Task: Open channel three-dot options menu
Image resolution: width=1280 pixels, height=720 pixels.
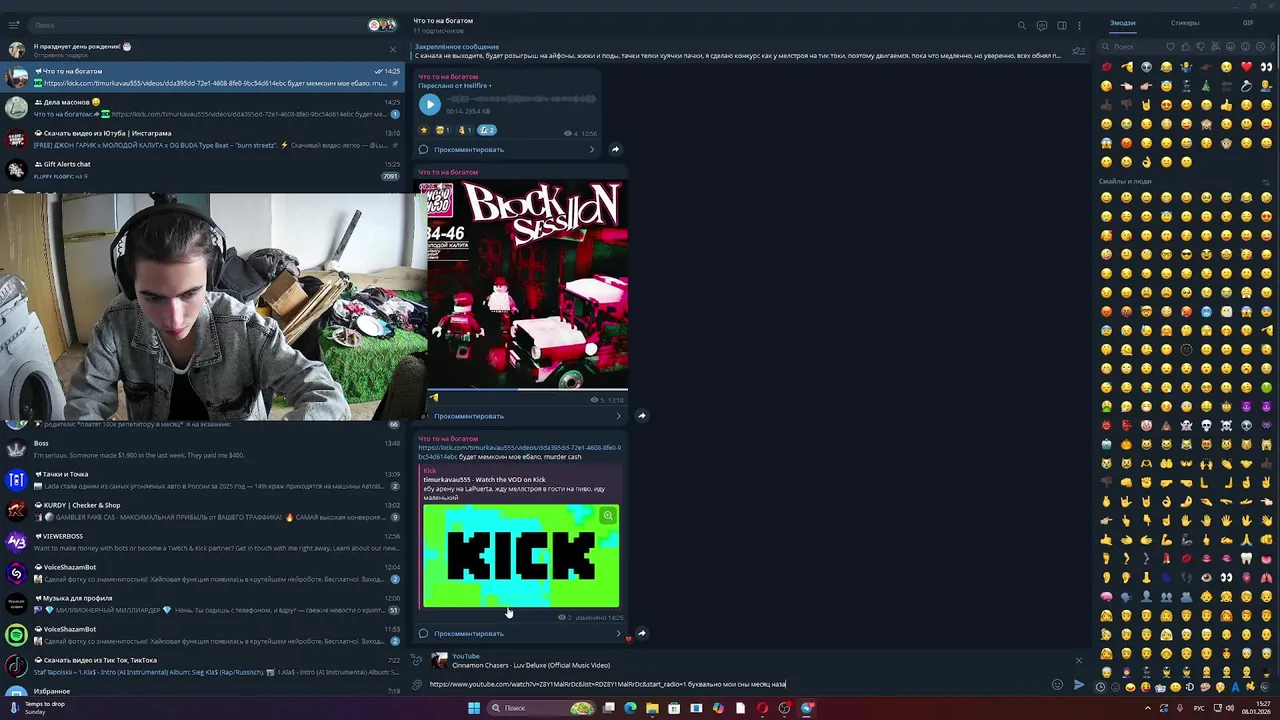Action: (x=1081, y=26)
